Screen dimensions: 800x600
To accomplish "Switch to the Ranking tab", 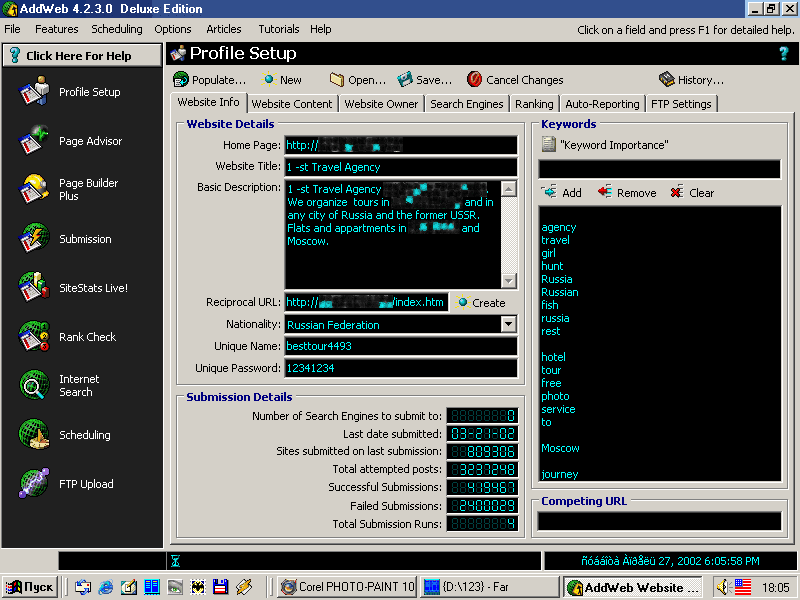I will point(534,104).
